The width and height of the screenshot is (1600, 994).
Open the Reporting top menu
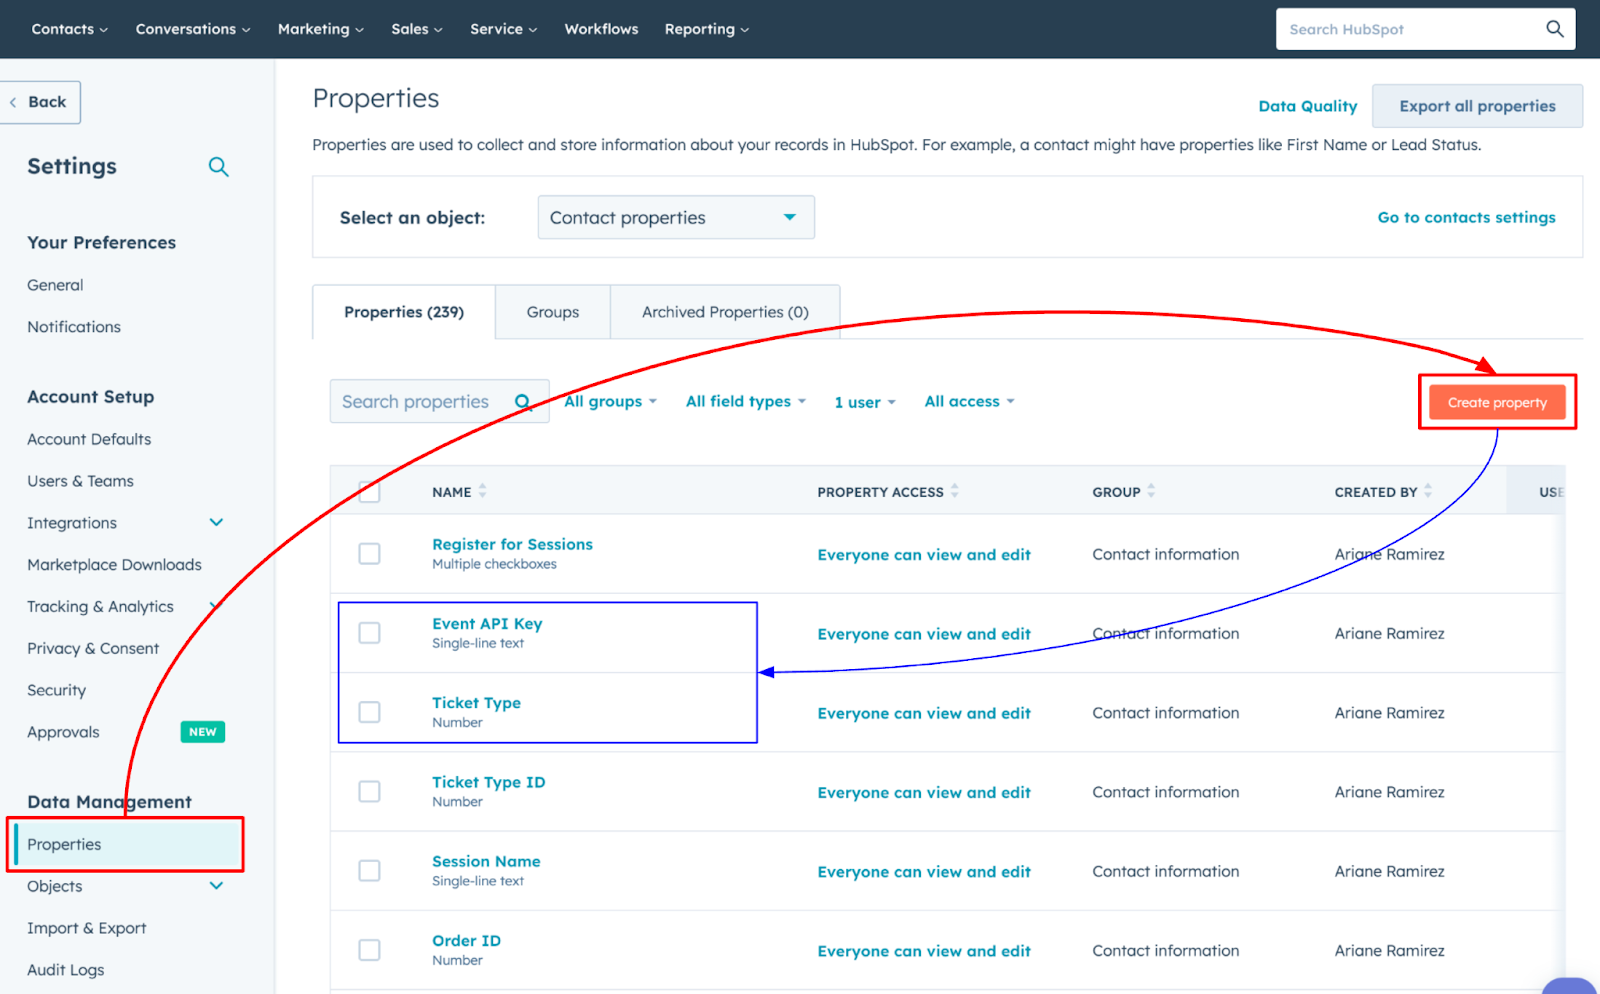[707, 29]
